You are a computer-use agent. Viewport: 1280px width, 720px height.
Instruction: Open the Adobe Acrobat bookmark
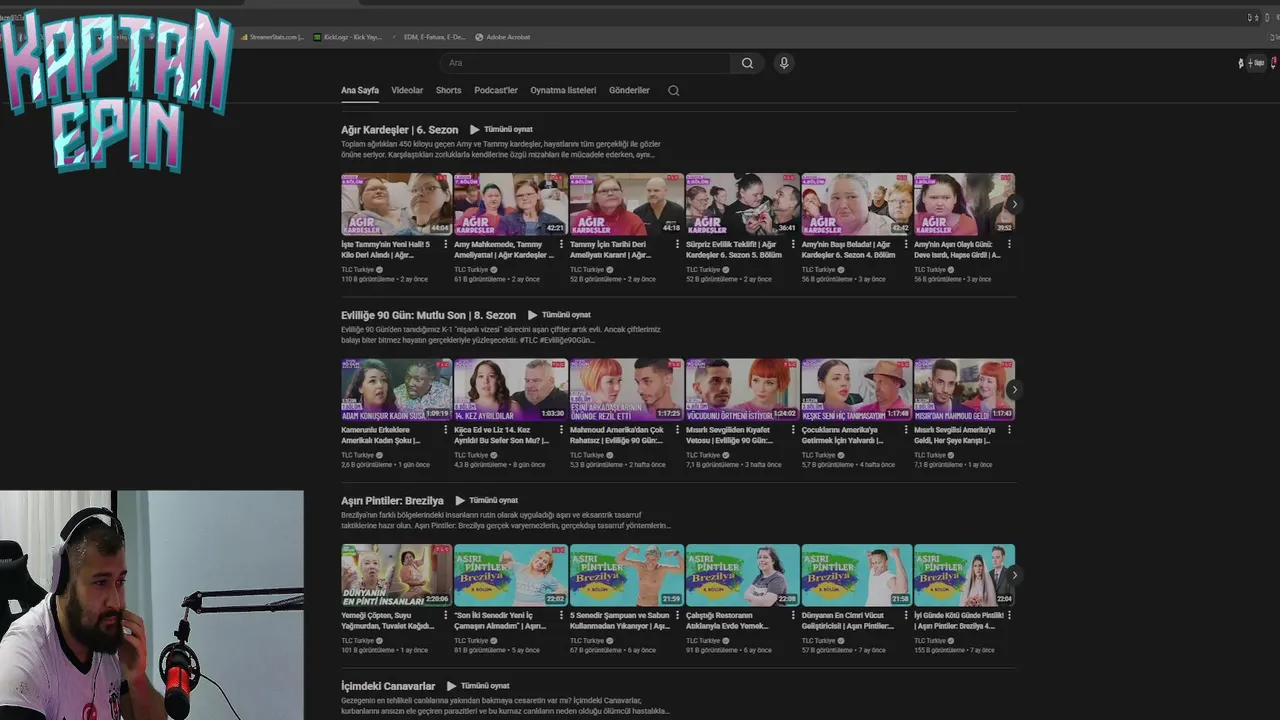point(503,37)
